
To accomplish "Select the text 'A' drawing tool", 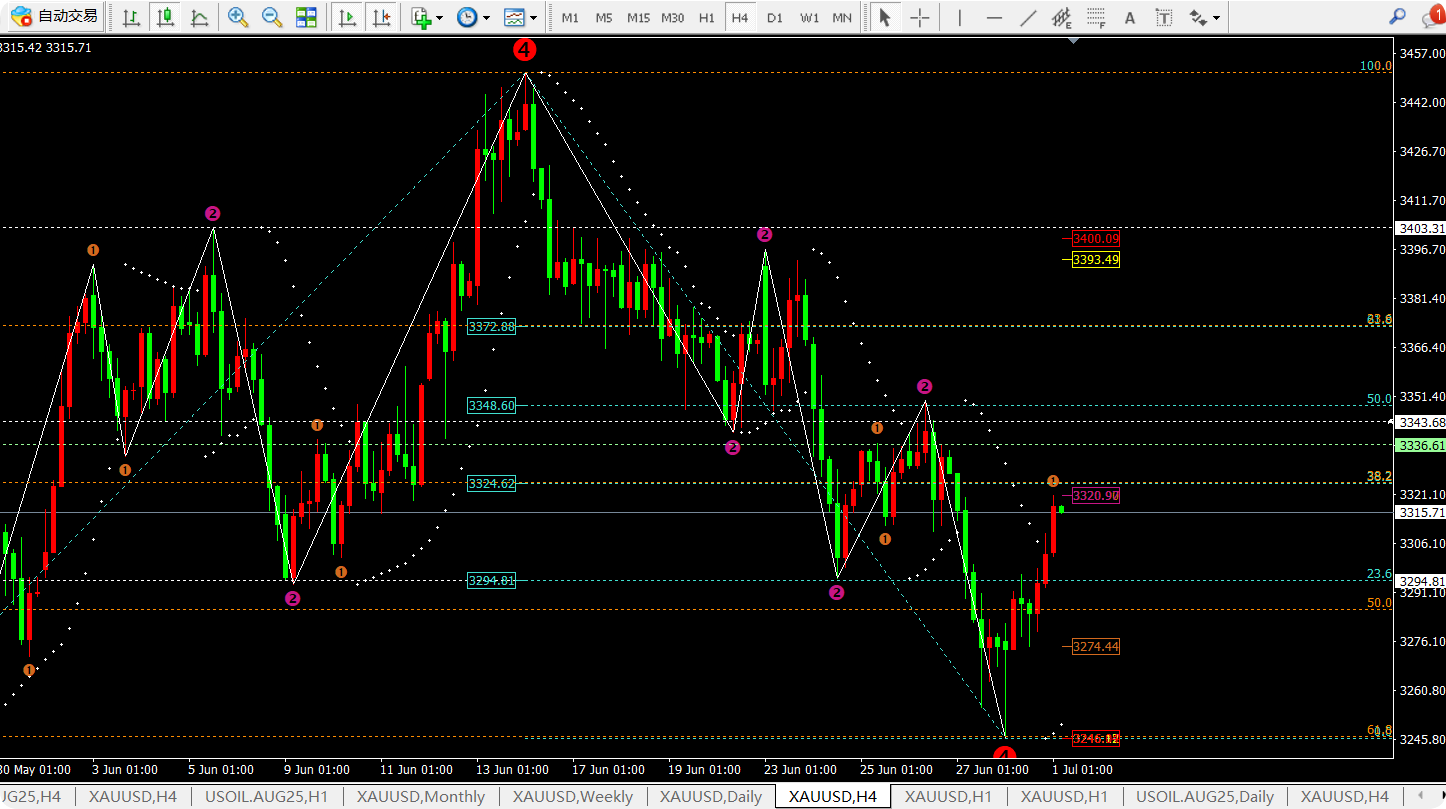I will 1130,17.
